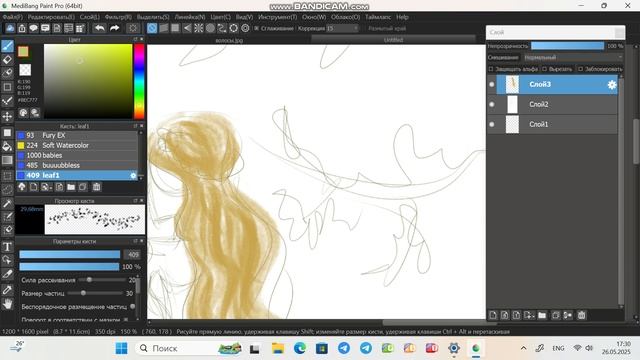Toggle the Заблокировать checkbox
Viewport: 640px width, 360px height.
[x=580, y=69]
